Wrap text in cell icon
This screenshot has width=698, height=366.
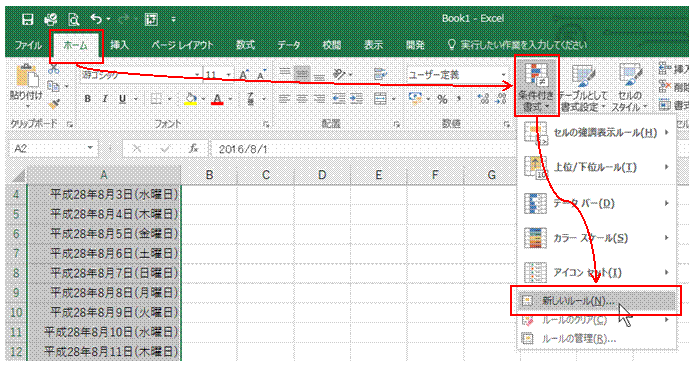click(380, 74)
